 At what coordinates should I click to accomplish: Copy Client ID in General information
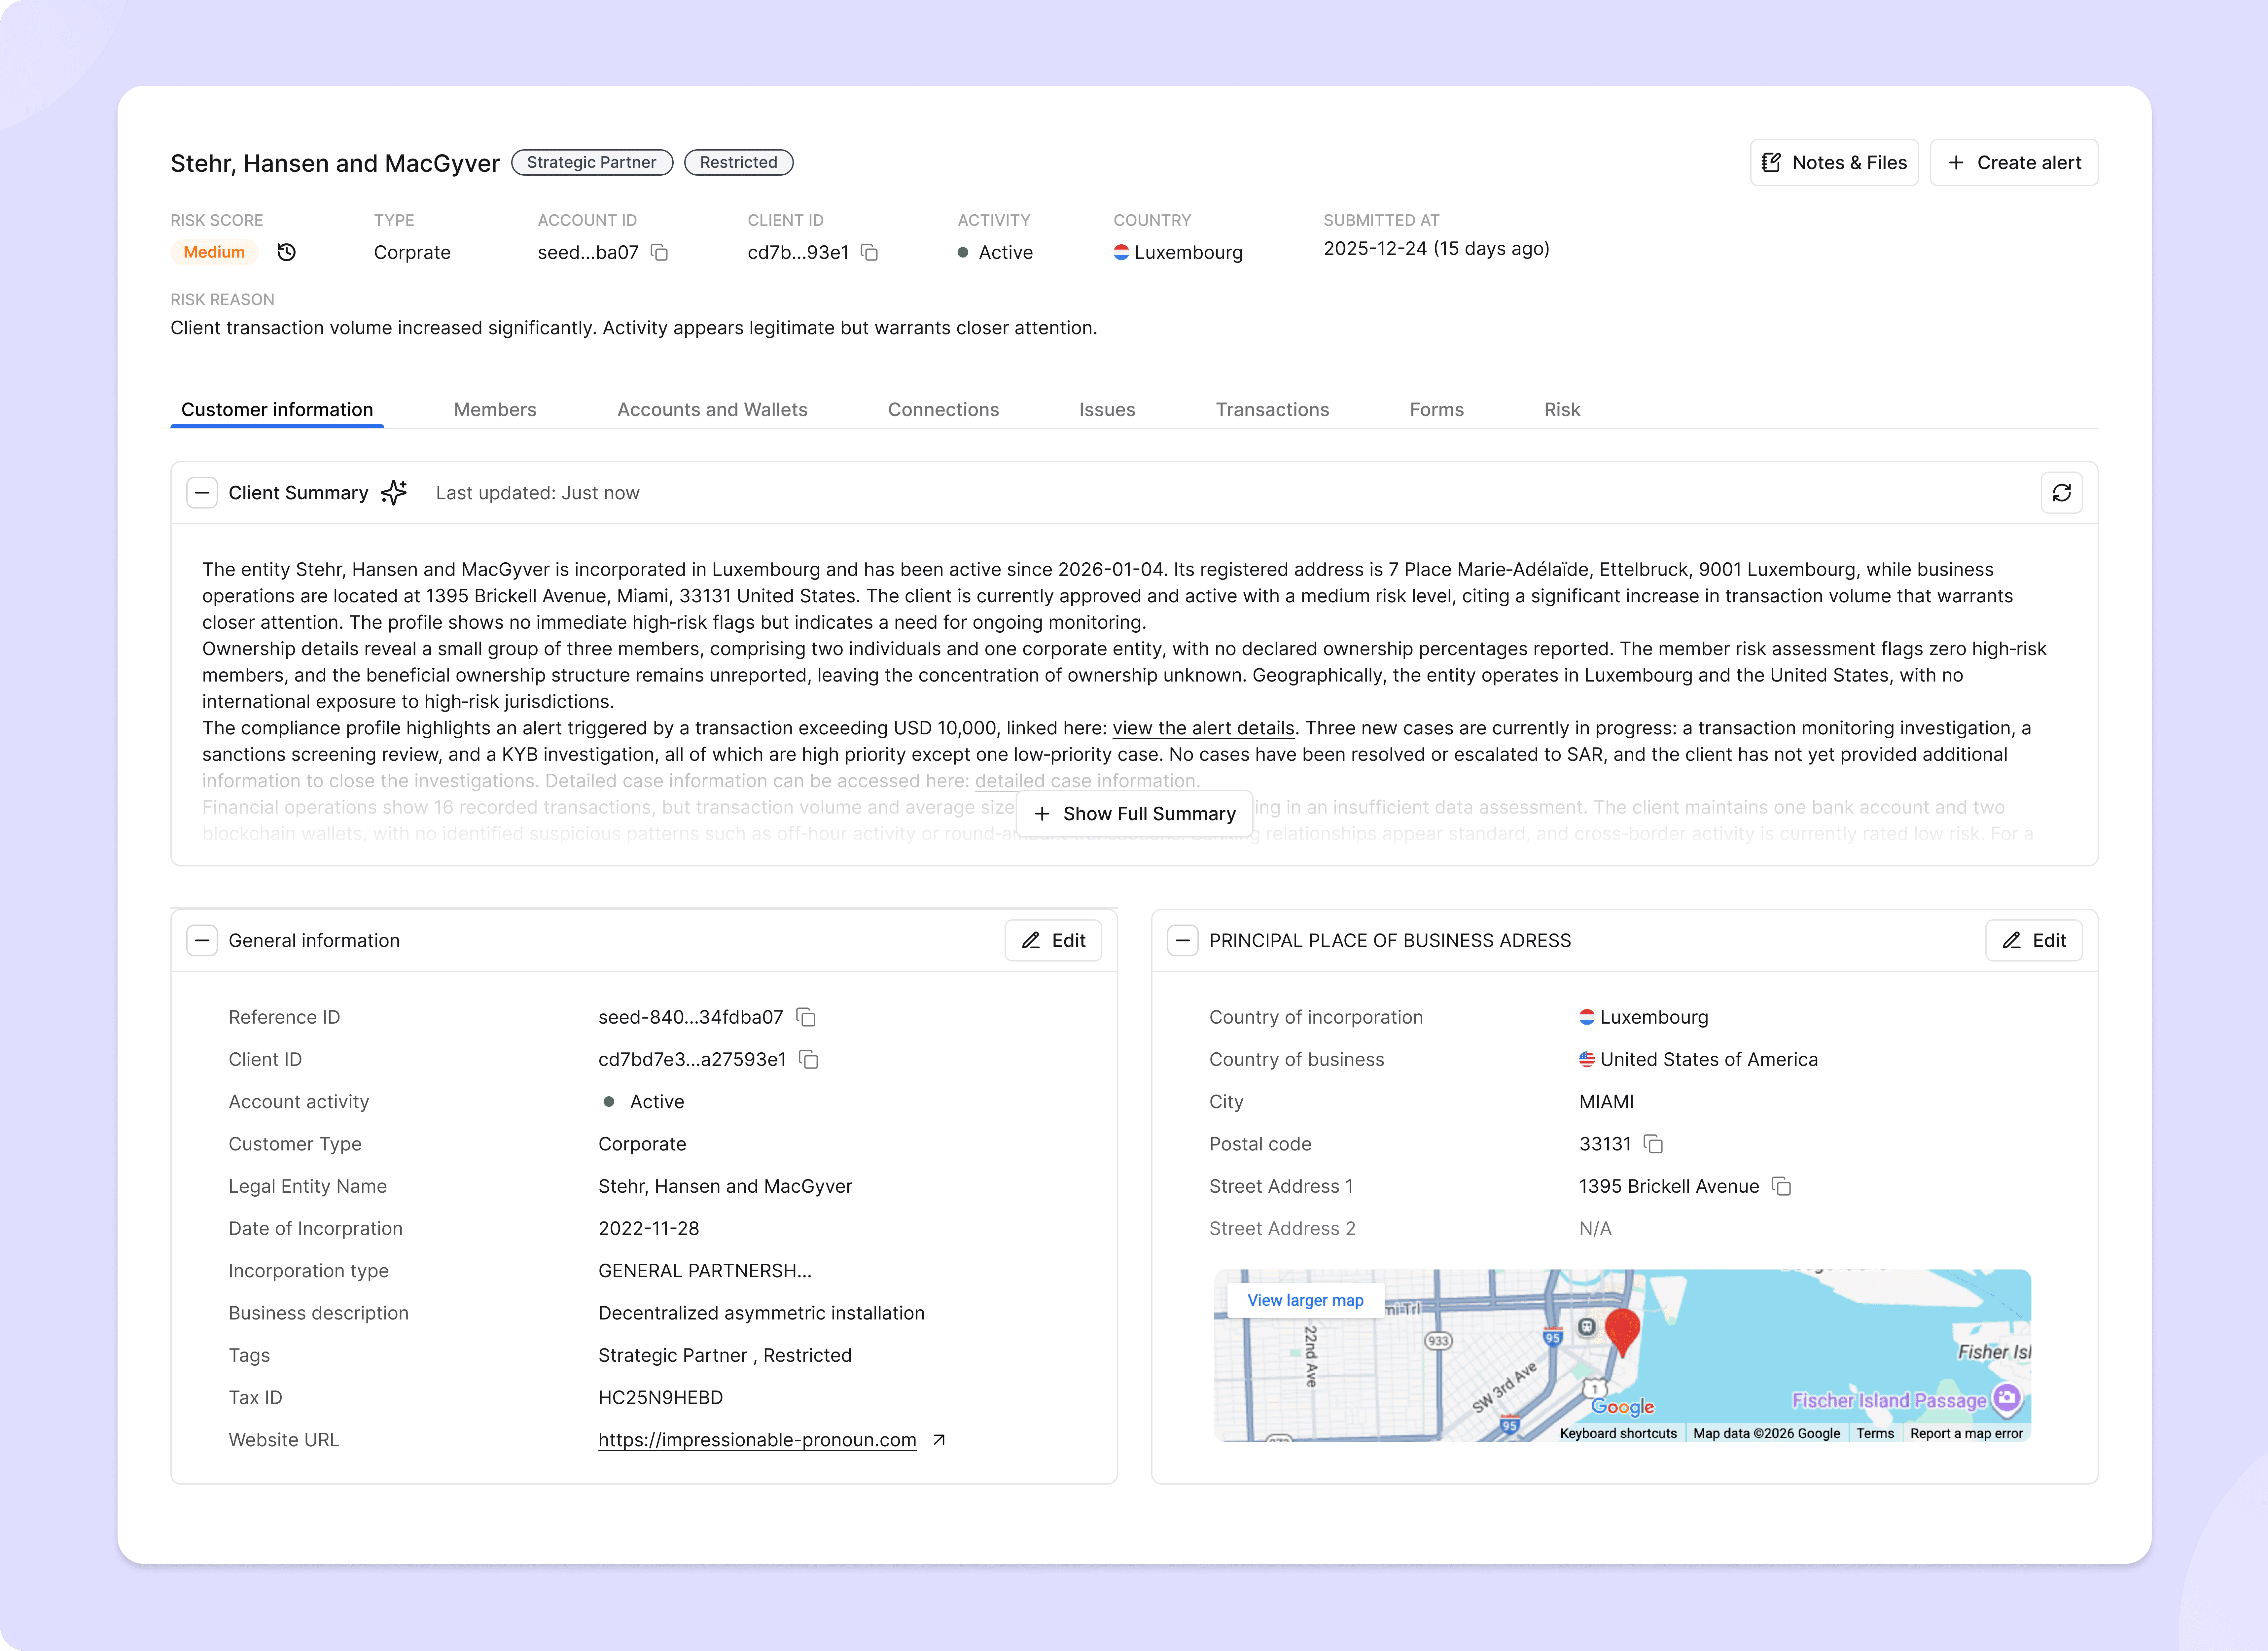click(x=809, y=1059)
